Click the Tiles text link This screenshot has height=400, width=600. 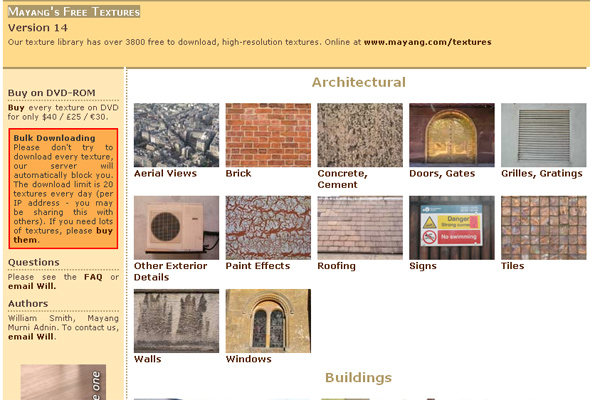(x=512, y=266)
